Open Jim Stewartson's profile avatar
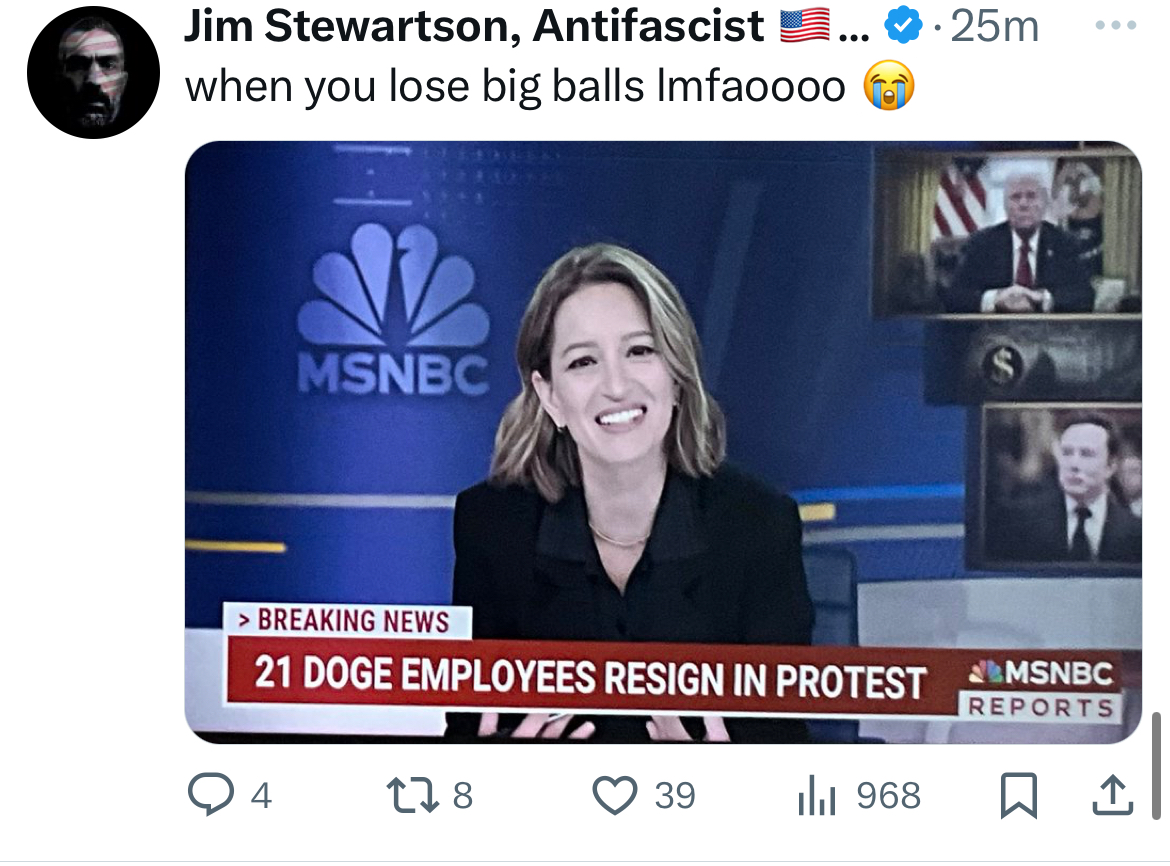Image resolution: width=1170 pixels, height=866 pixels. (93, 72)
